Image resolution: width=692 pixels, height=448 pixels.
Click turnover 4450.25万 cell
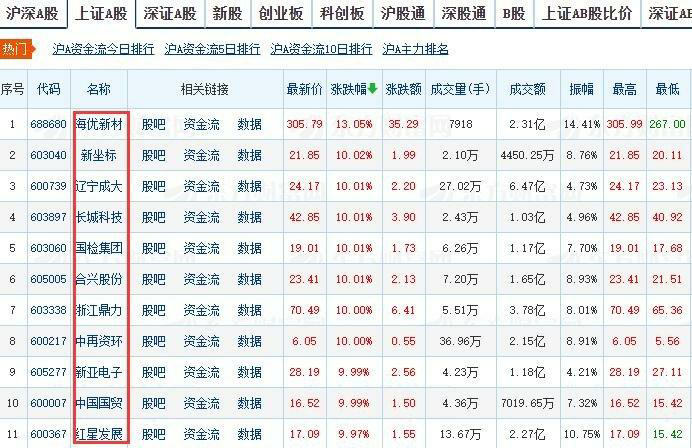(x=527, y=155)
